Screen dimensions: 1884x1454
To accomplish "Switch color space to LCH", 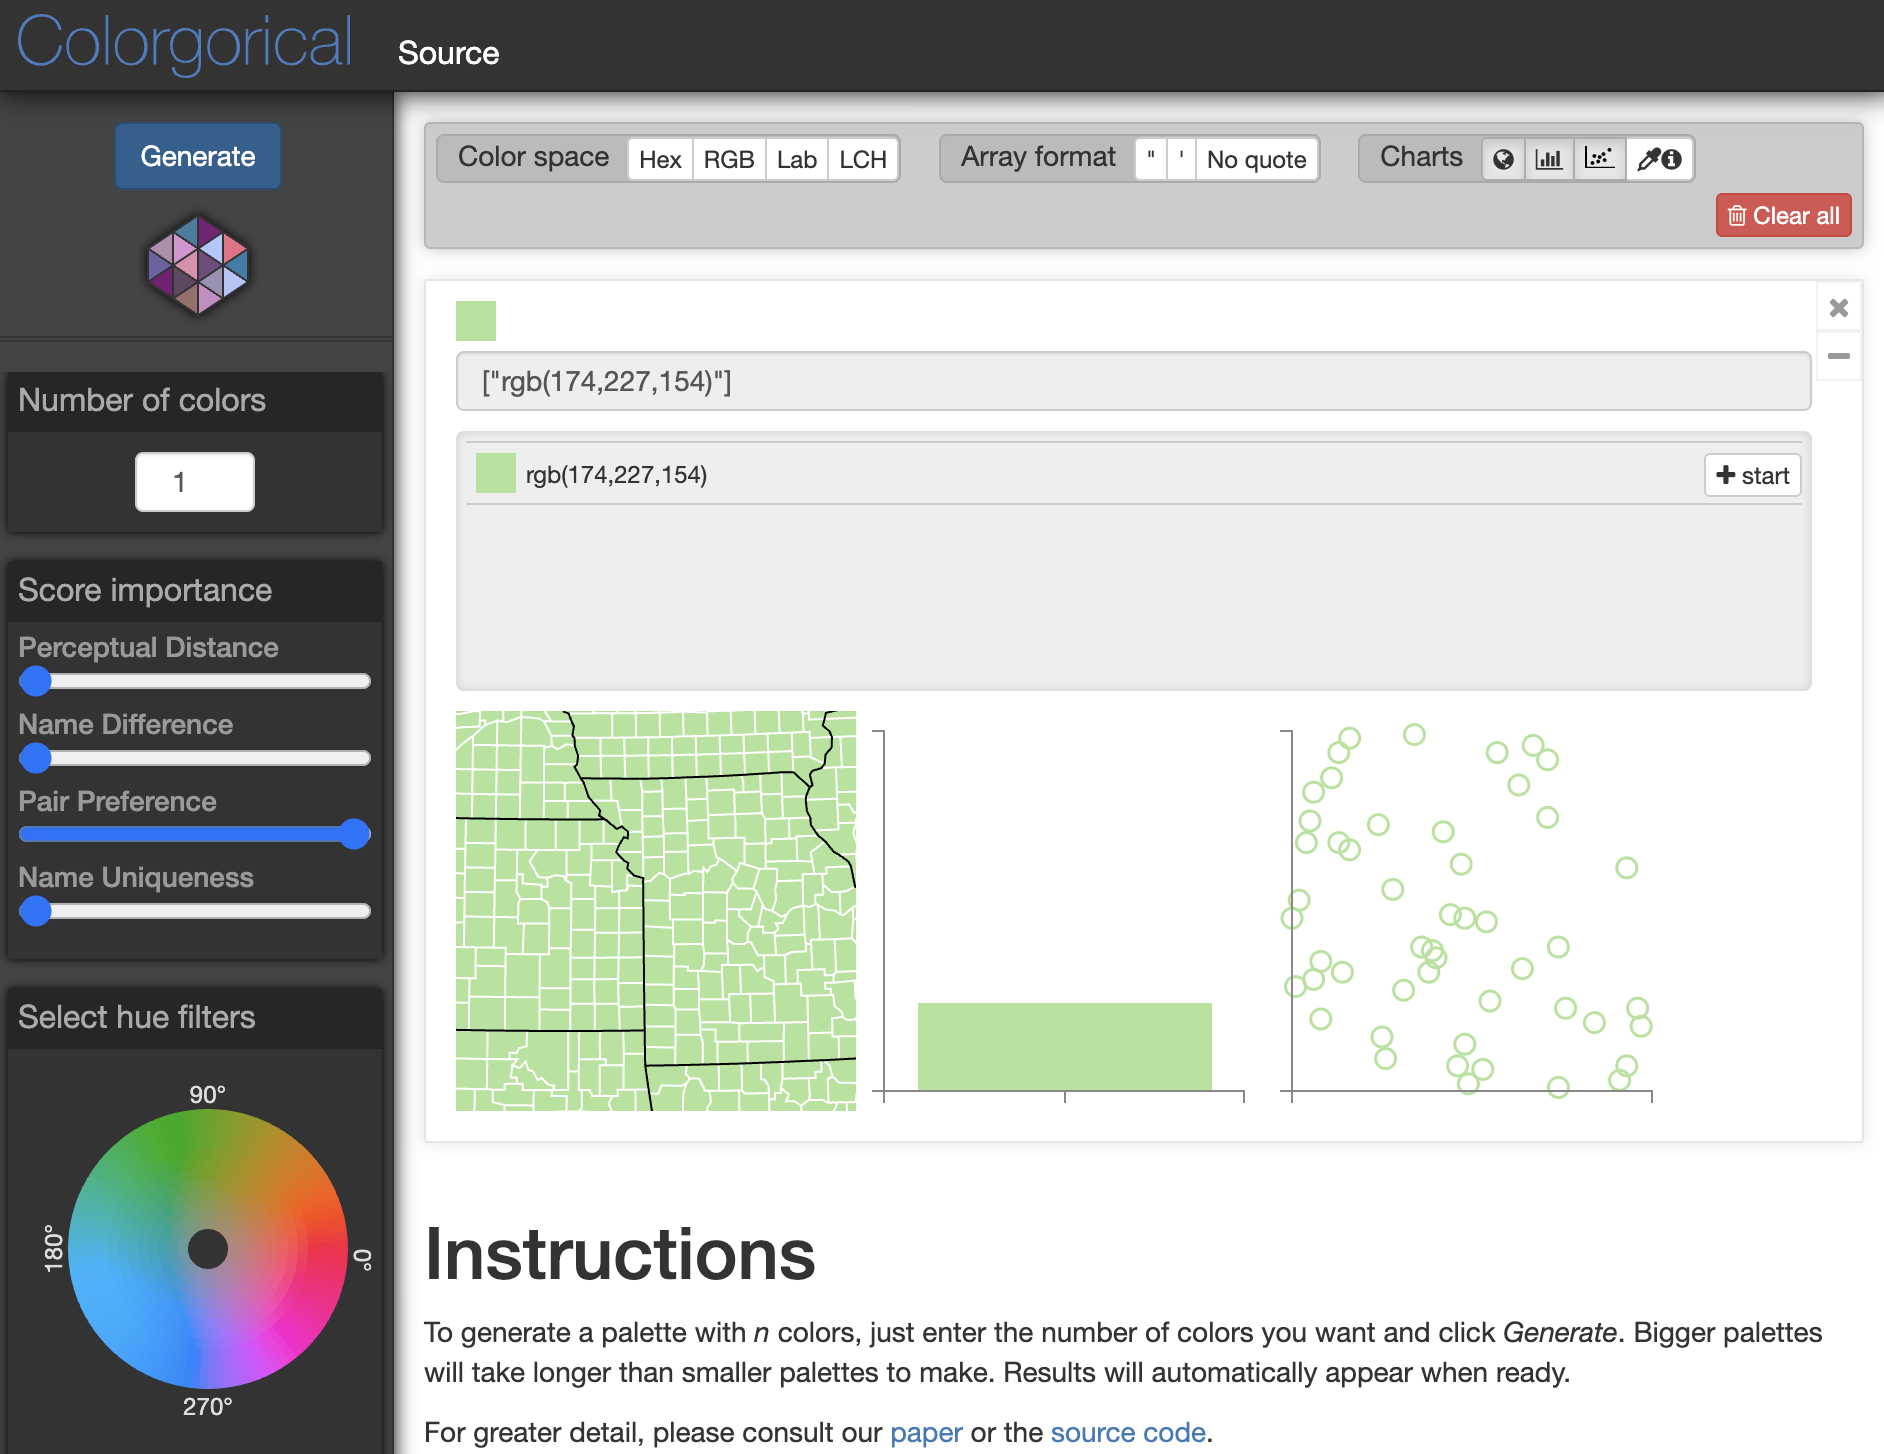I will click(x=862, y=159).
